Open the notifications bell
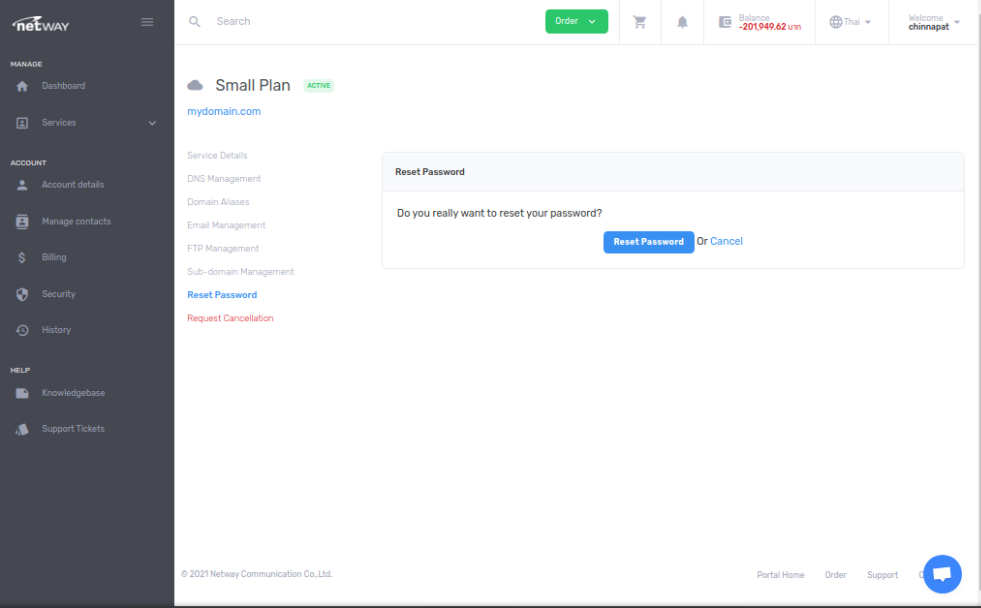981x608 pixels. pyautogui.click(x=683, y=22)
